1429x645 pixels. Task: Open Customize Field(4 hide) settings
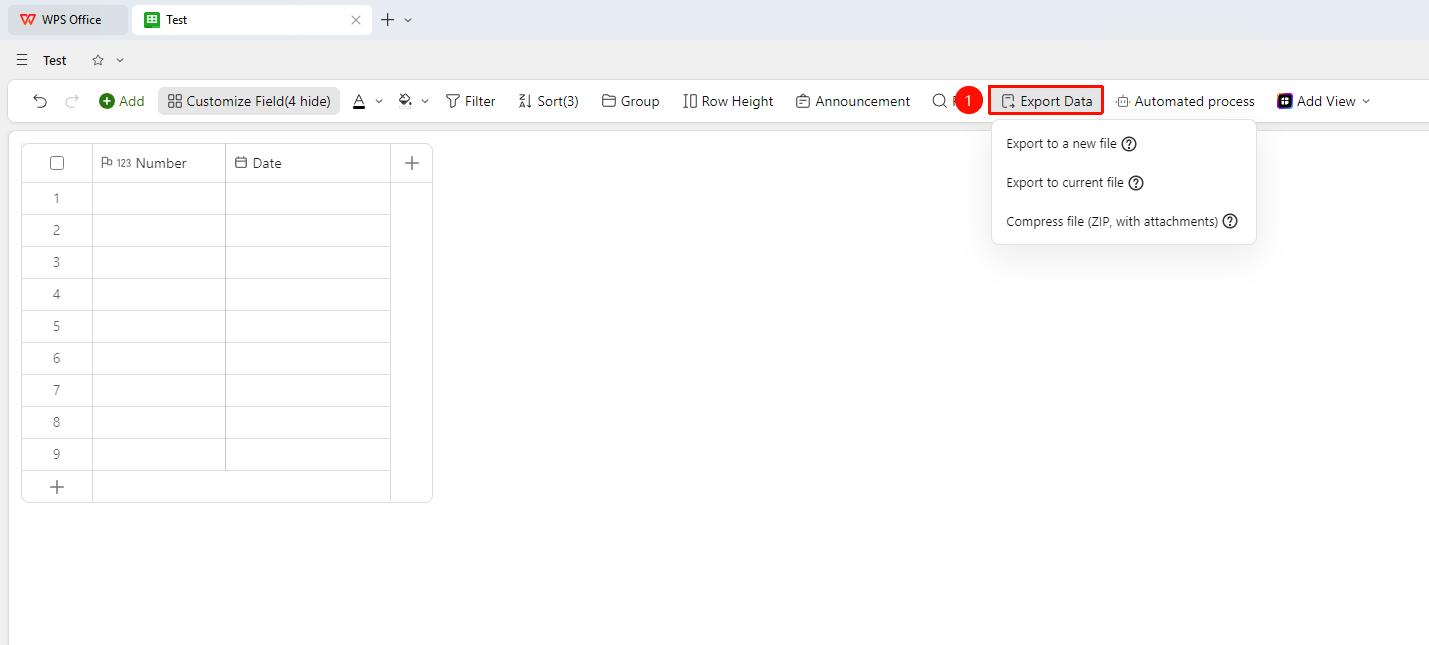[x=249, y=101]
